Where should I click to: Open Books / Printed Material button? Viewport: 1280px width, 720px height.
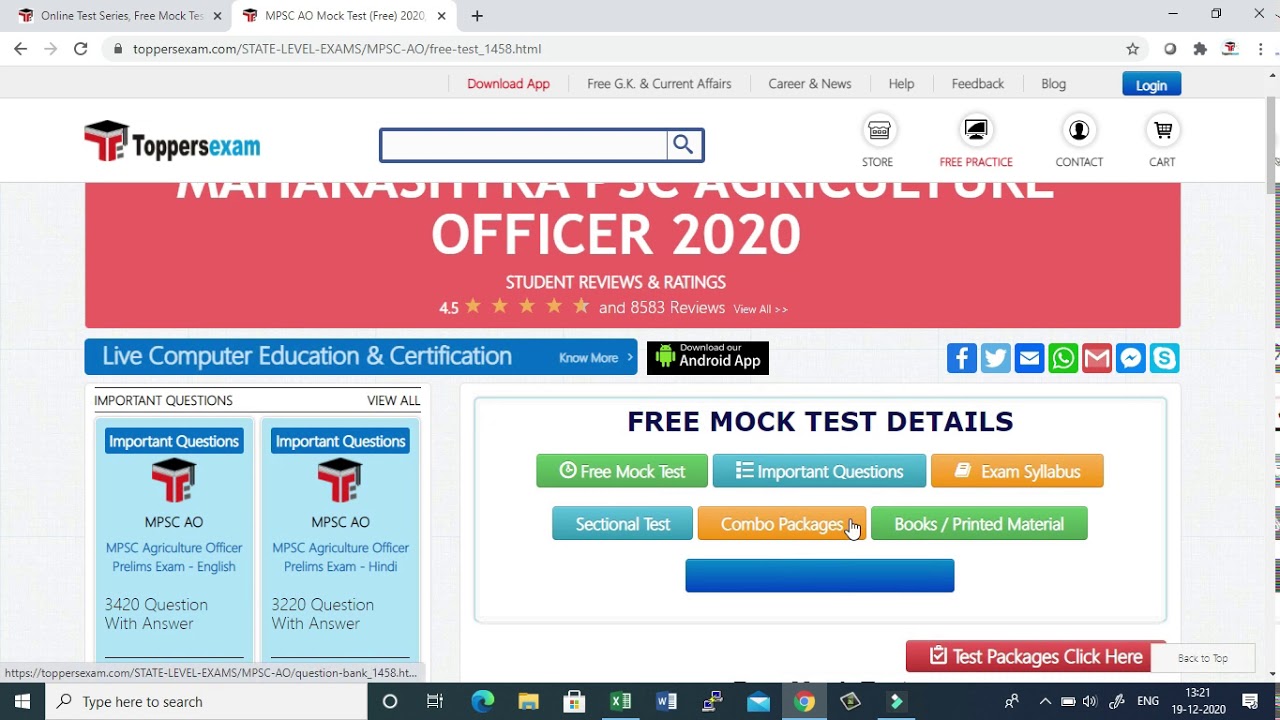coord(979,524)
